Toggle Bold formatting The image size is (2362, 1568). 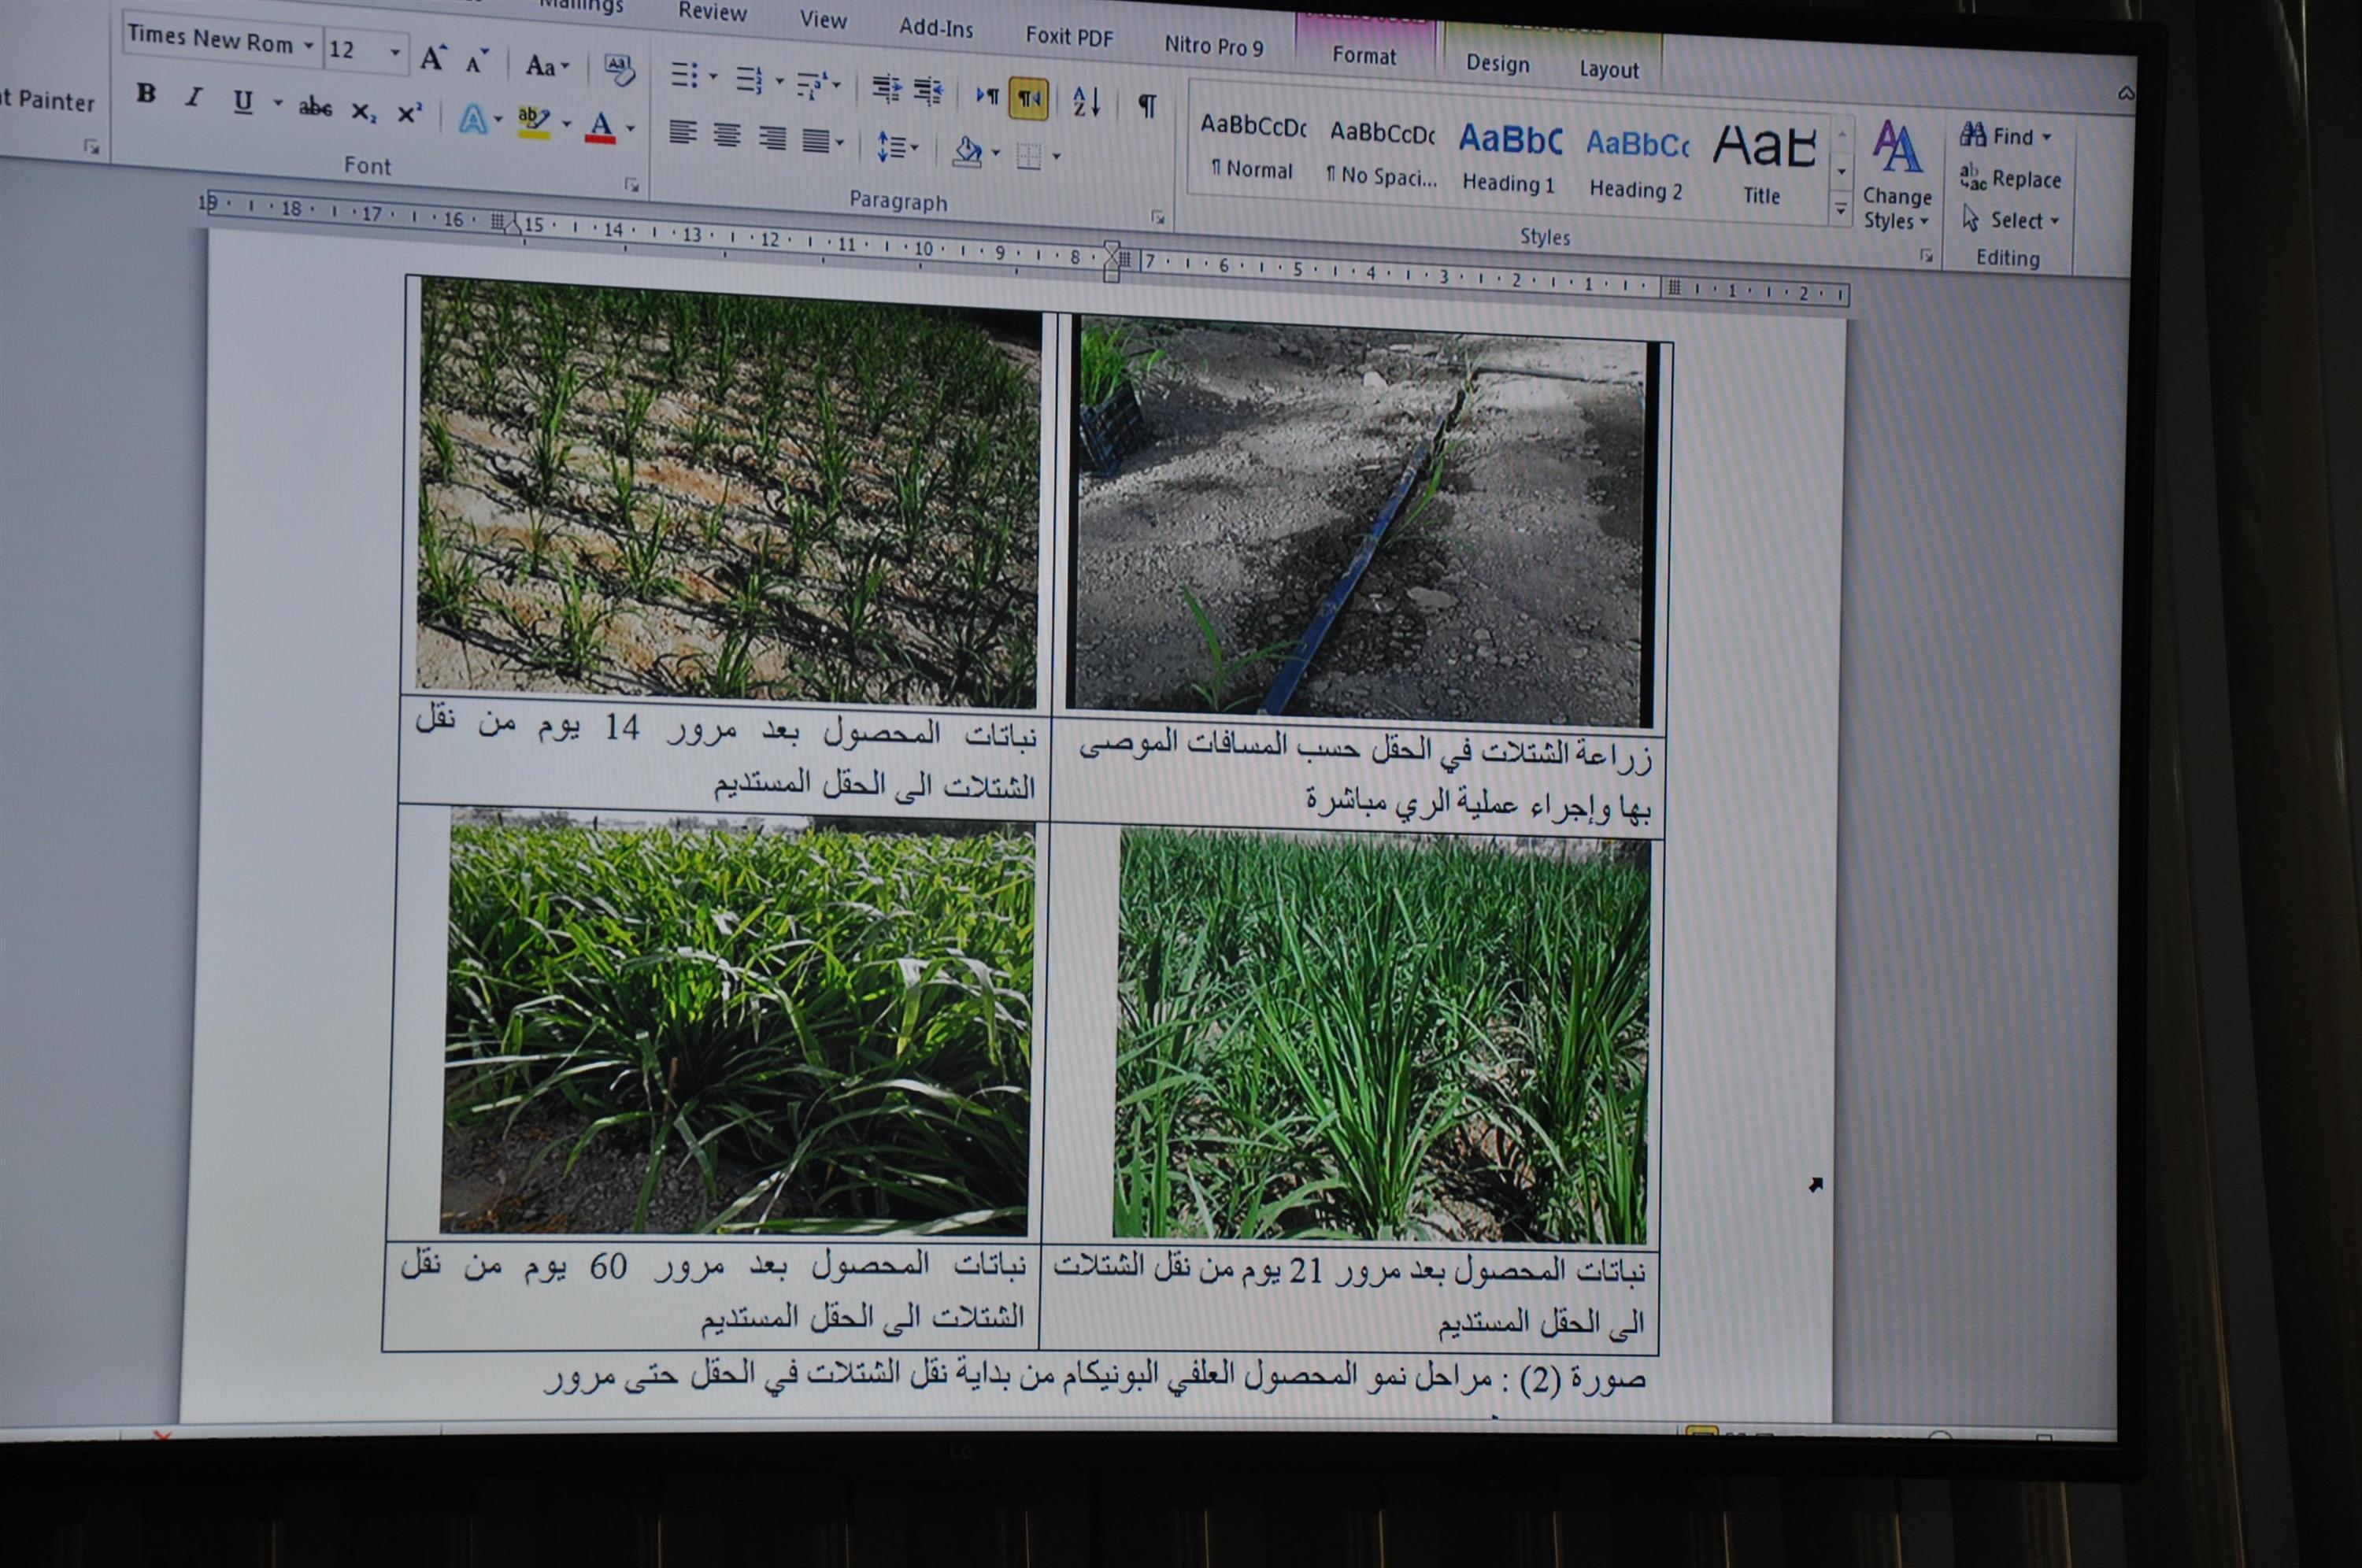click(x=146, y=94)
